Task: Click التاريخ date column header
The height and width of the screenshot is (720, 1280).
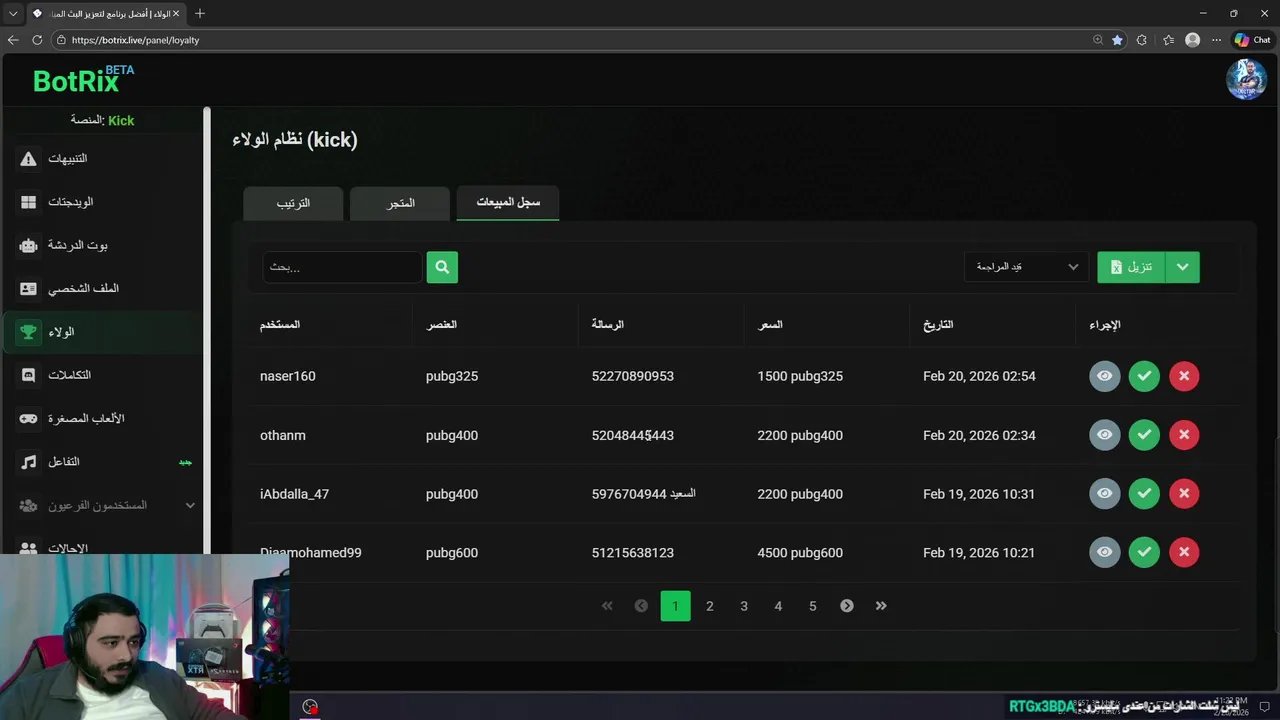Action: click(938, 325)
